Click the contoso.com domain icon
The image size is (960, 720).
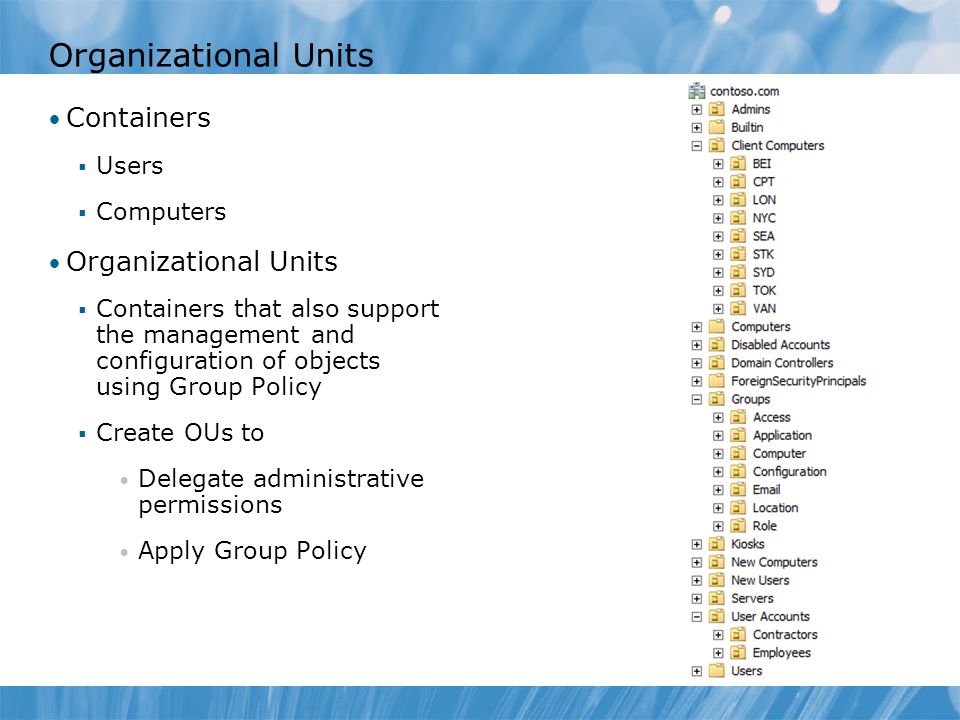pos(696,91)
